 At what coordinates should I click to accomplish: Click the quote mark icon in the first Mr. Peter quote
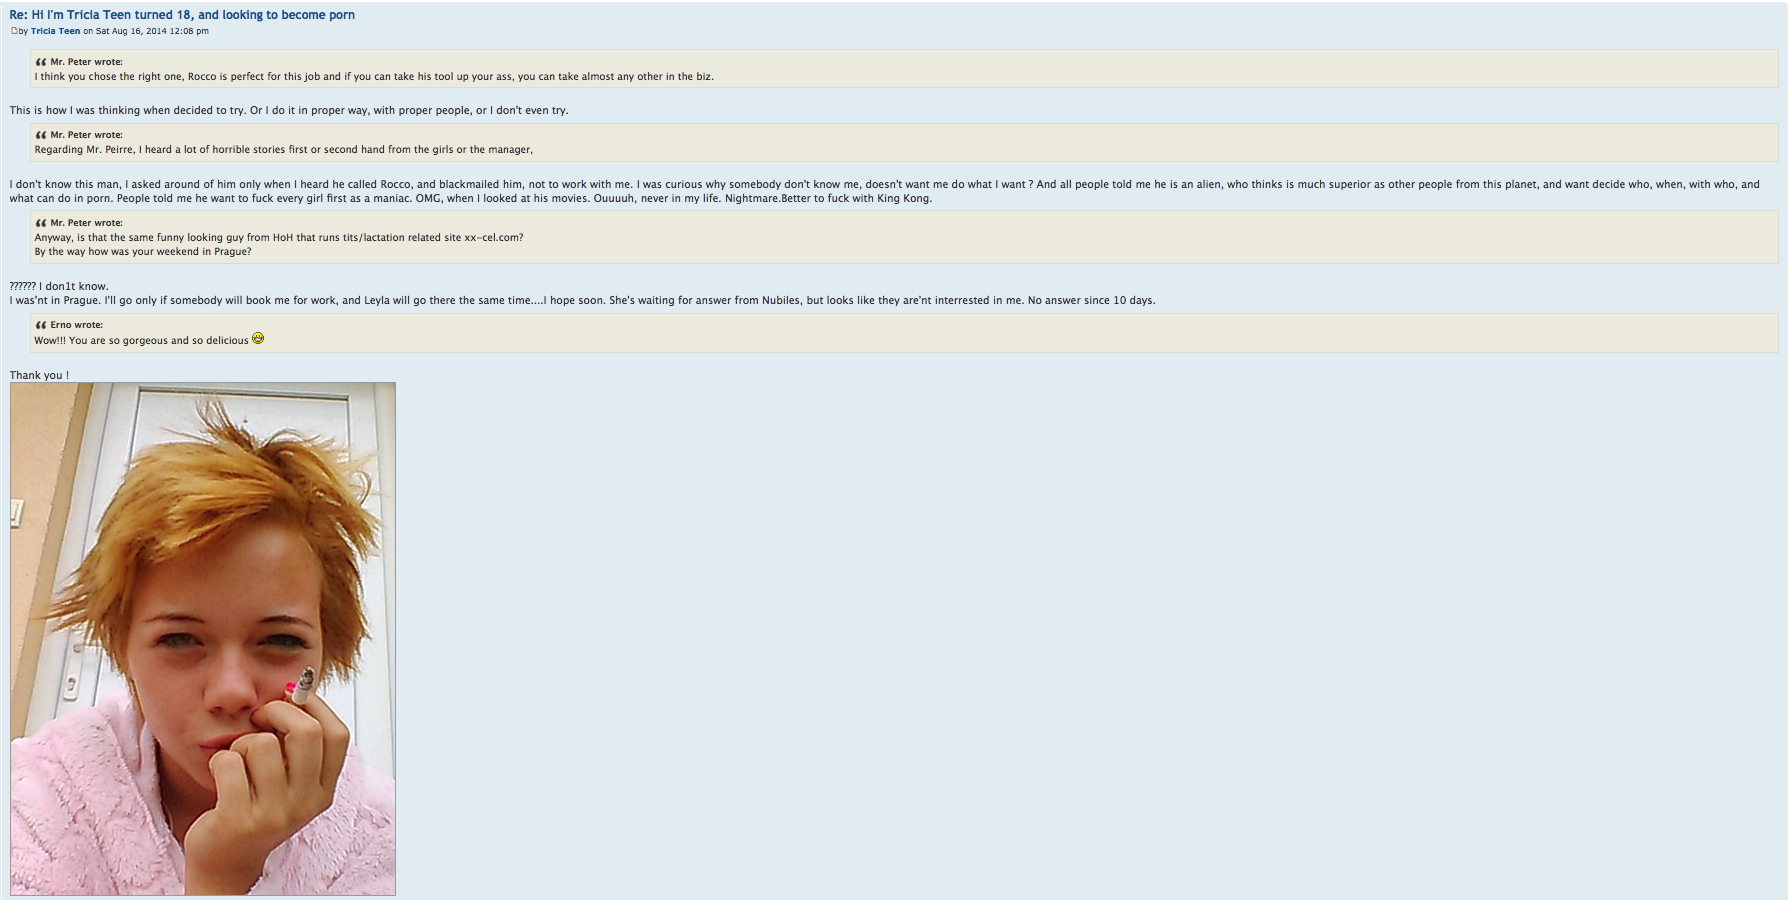41,62
